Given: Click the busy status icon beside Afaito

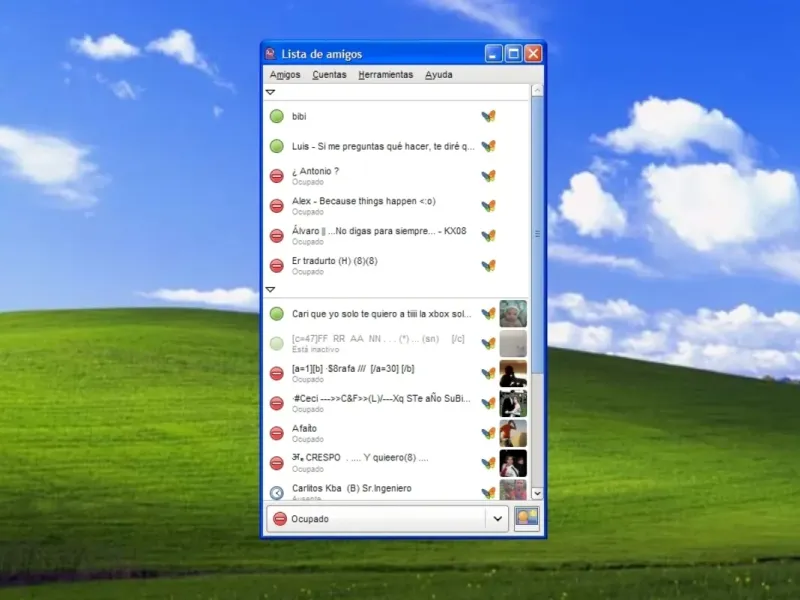Looking at the screenshot, I should coord(277,433).
